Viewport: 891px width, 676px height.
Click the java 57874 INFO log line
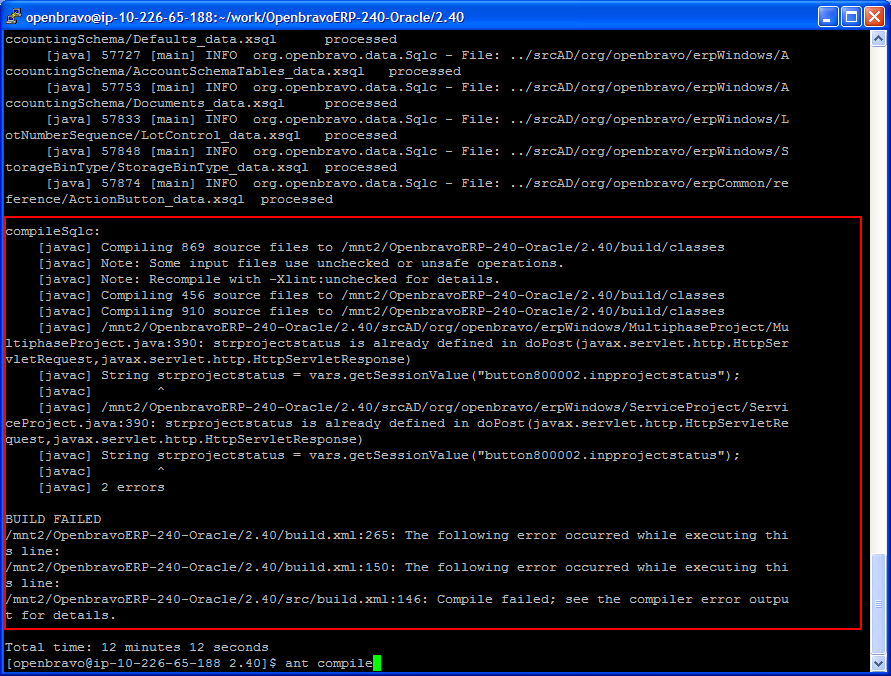pyautogui.click(x=417, y=183)
